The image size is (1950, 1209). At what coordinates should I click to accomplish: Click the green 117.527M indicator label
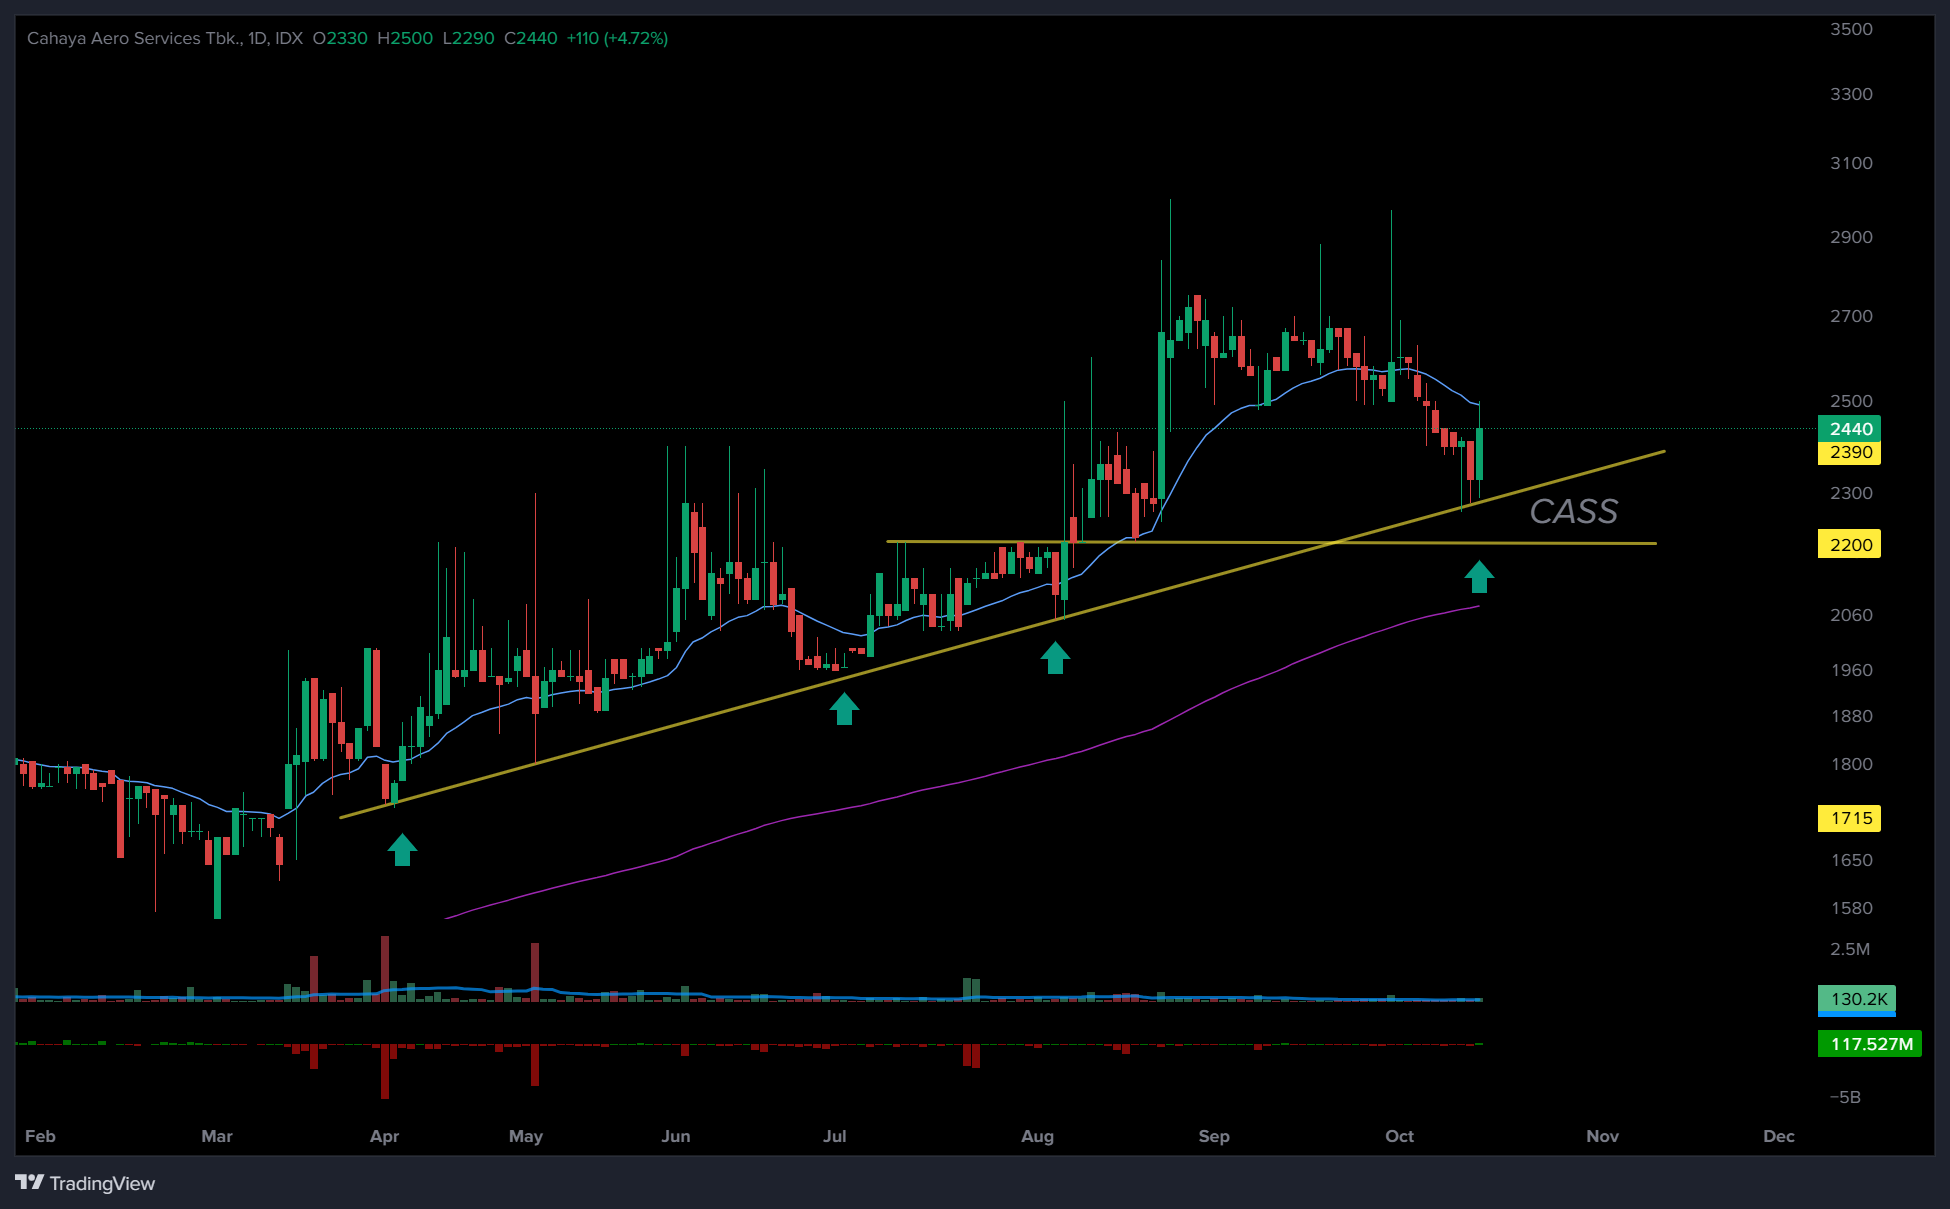coord(1870,1044)
